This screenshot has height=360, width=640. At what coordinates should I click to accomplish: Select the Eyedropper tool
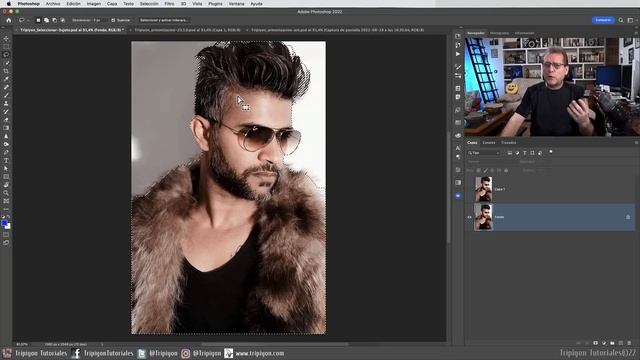coord(6,79)
